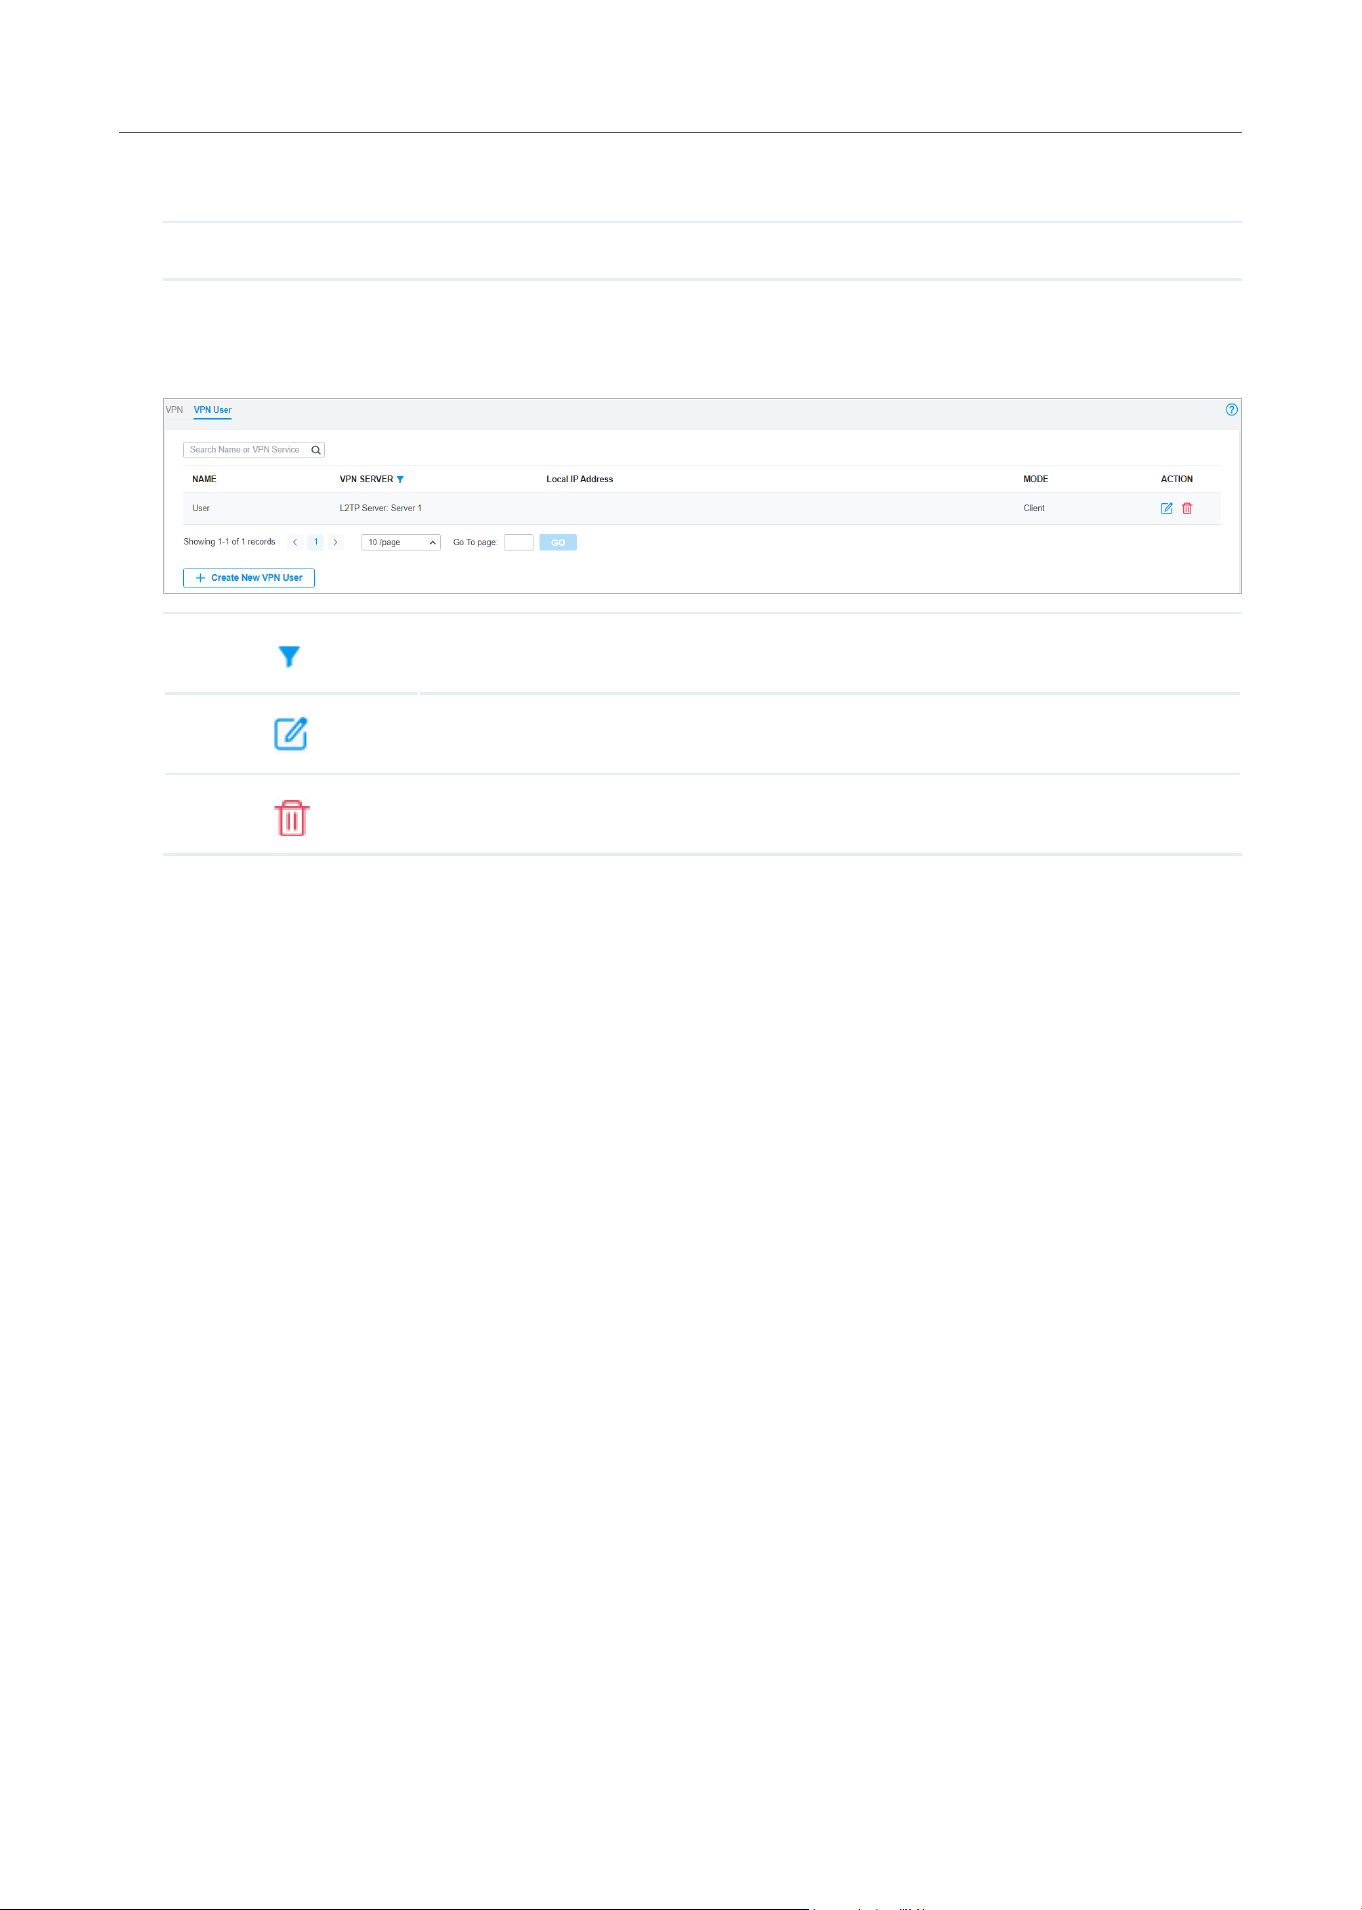Filter by VPN SERVER column funnel icon

click(400, 479)
